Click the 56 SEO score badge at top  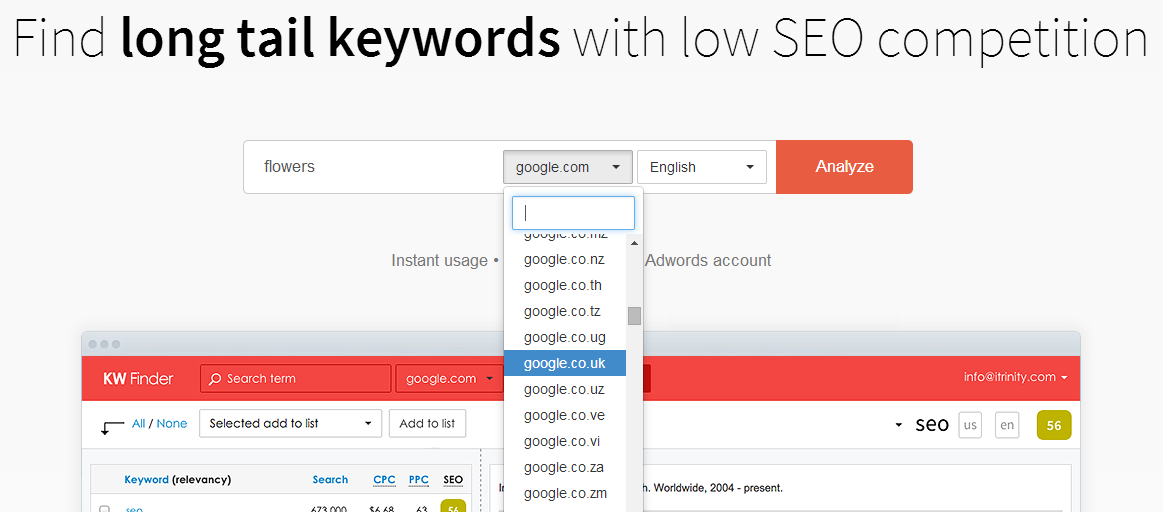[1053, 425]
